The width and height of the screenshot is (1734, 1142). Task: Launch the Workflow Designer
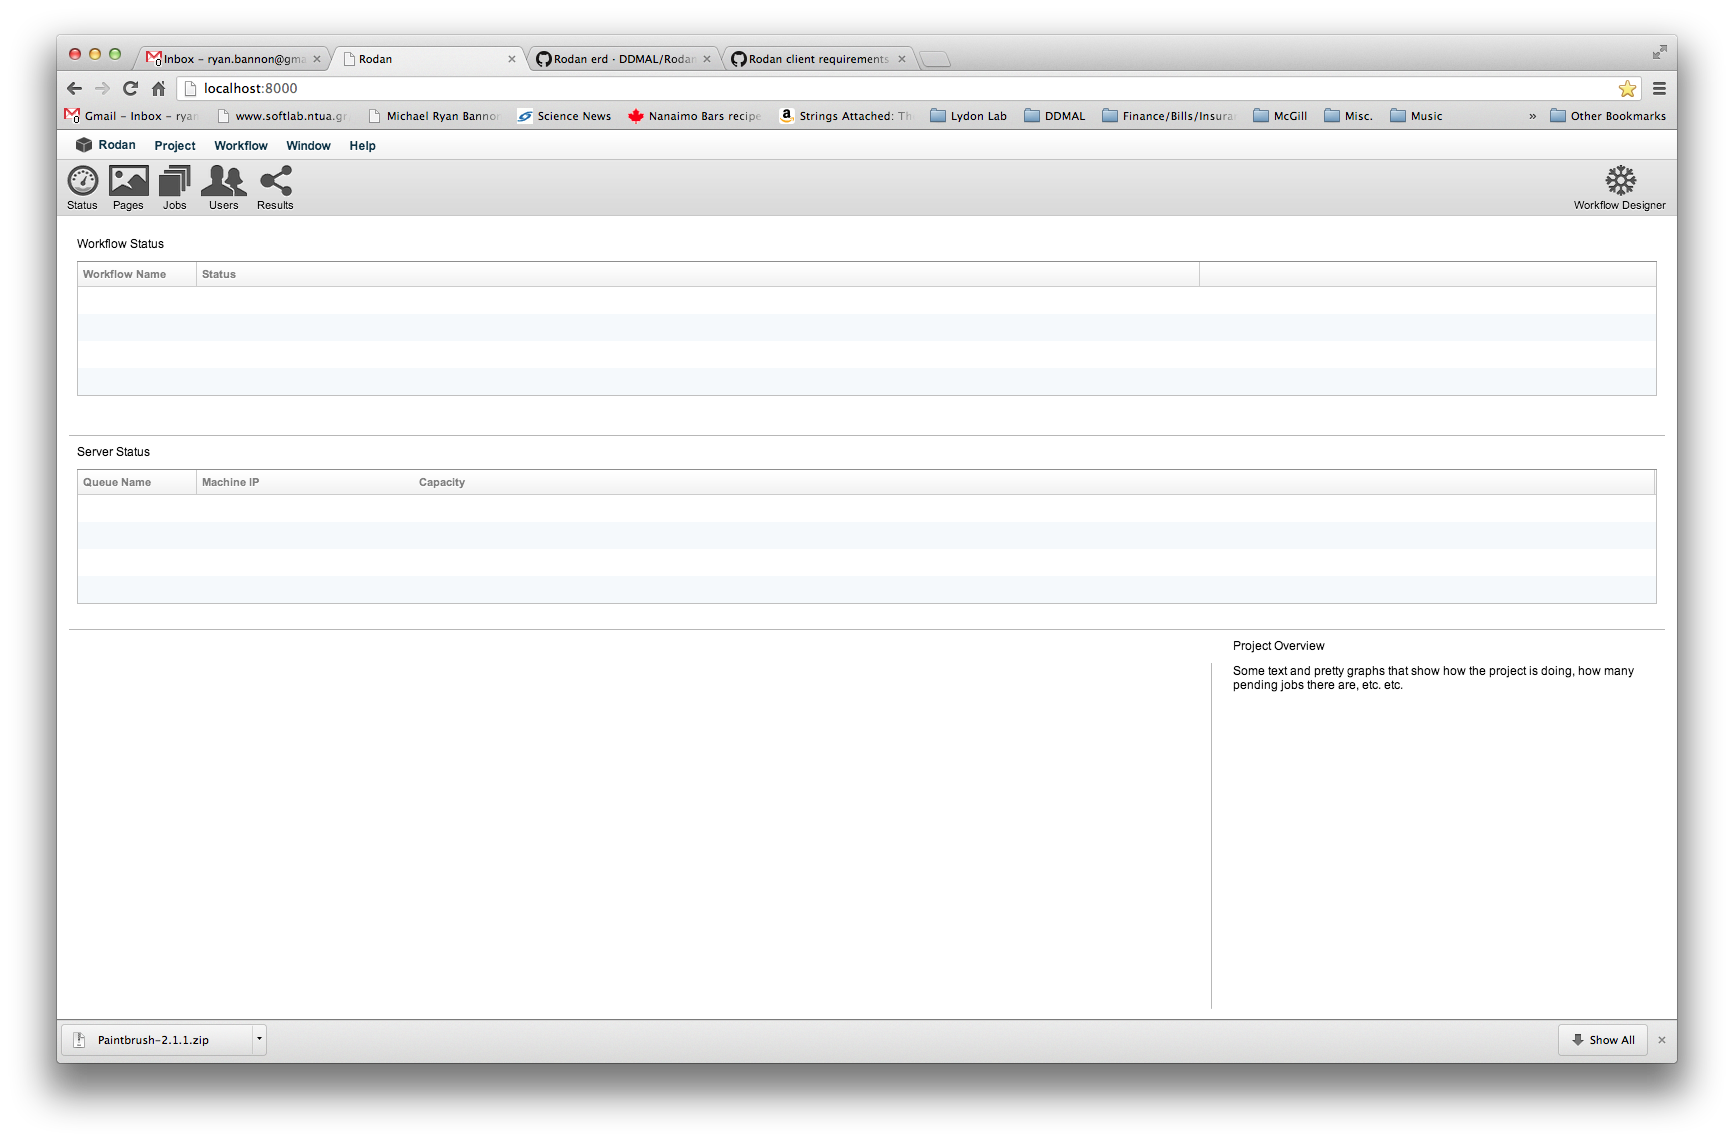coord(1620,187)
